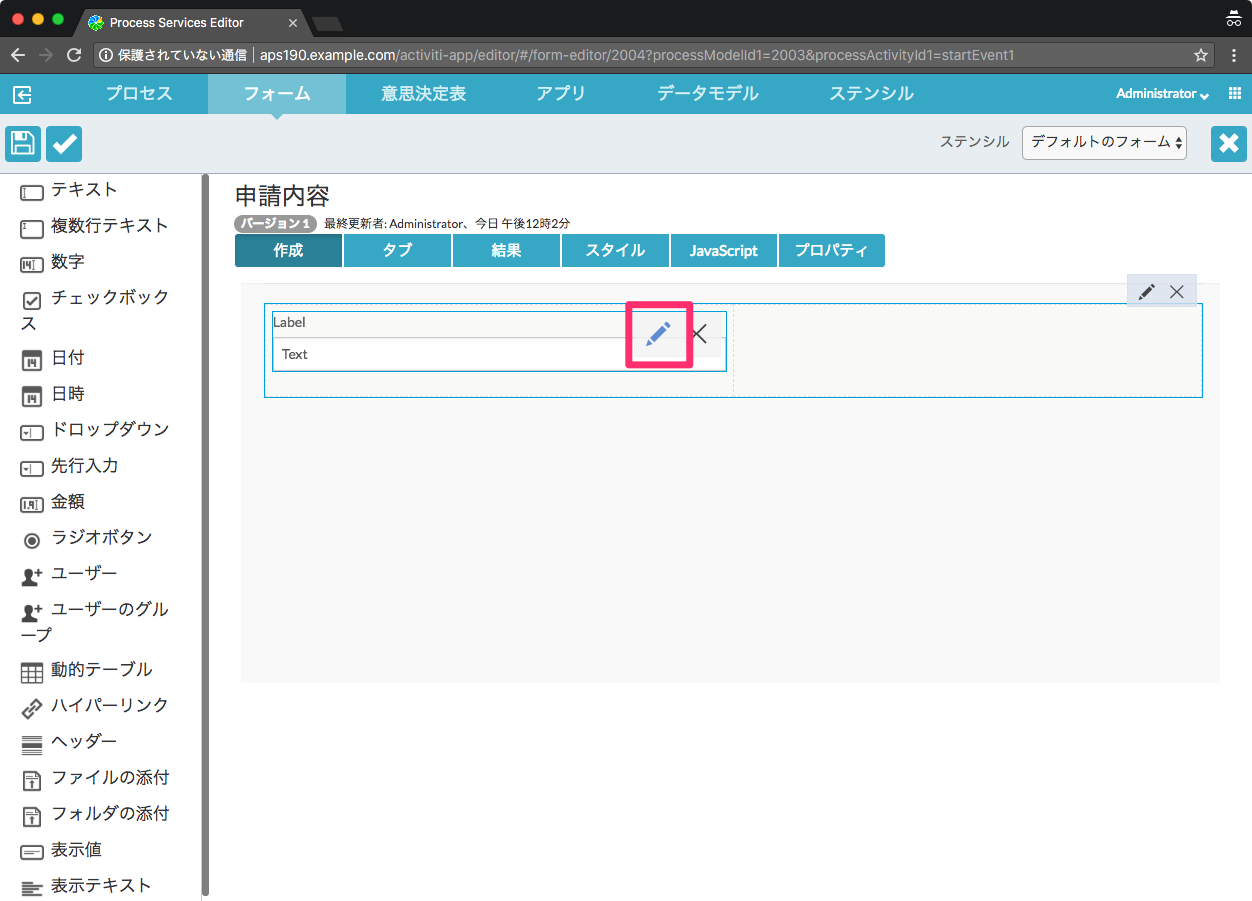Choose the 日時 datetime field icon
Screen dimensions: 1252x901
32,396
